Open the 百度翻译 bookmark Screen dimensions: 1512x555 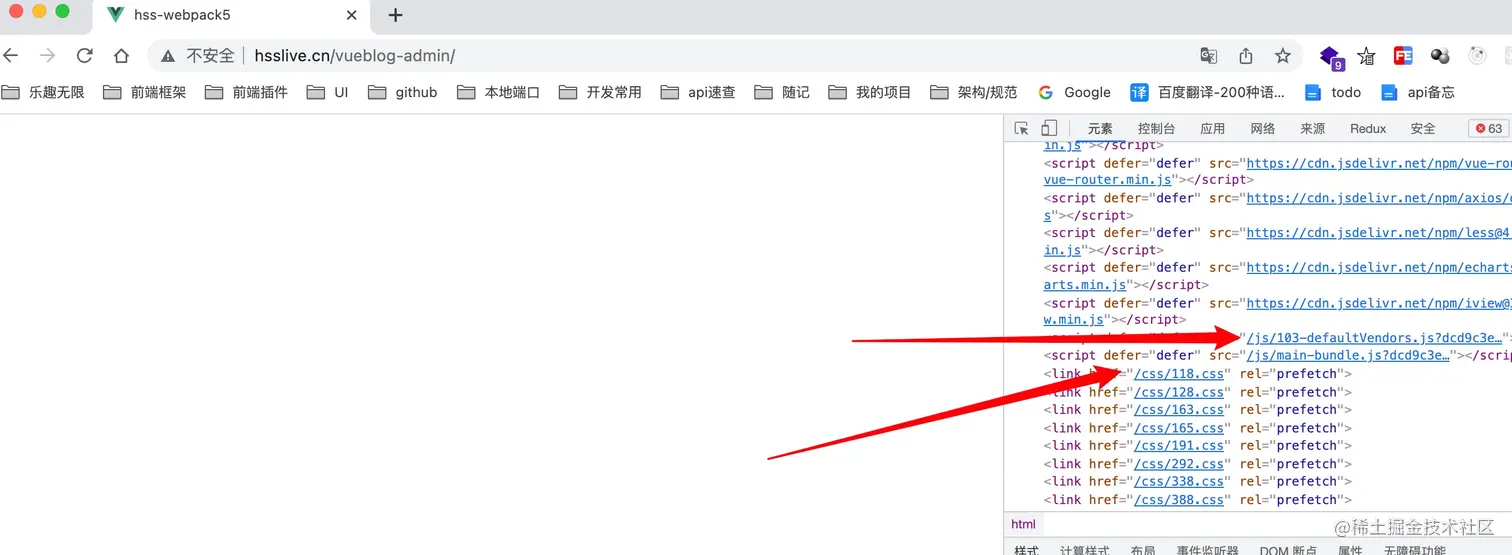point(1208,92)
